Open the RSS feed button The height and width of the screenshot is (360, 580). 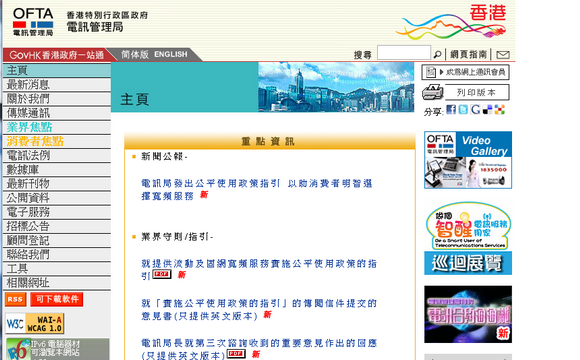[x=16, y=299]
